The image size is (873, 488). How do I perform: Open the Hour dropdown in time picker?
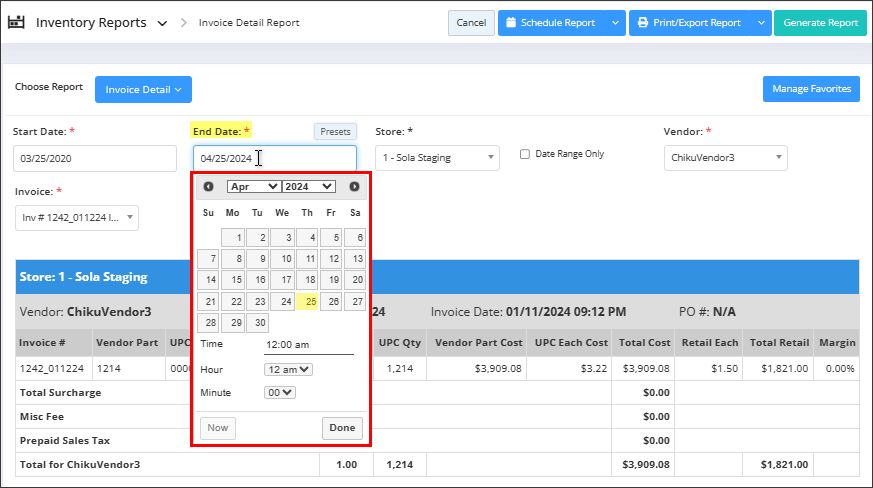pyautogui.click(x=288, y=369)
